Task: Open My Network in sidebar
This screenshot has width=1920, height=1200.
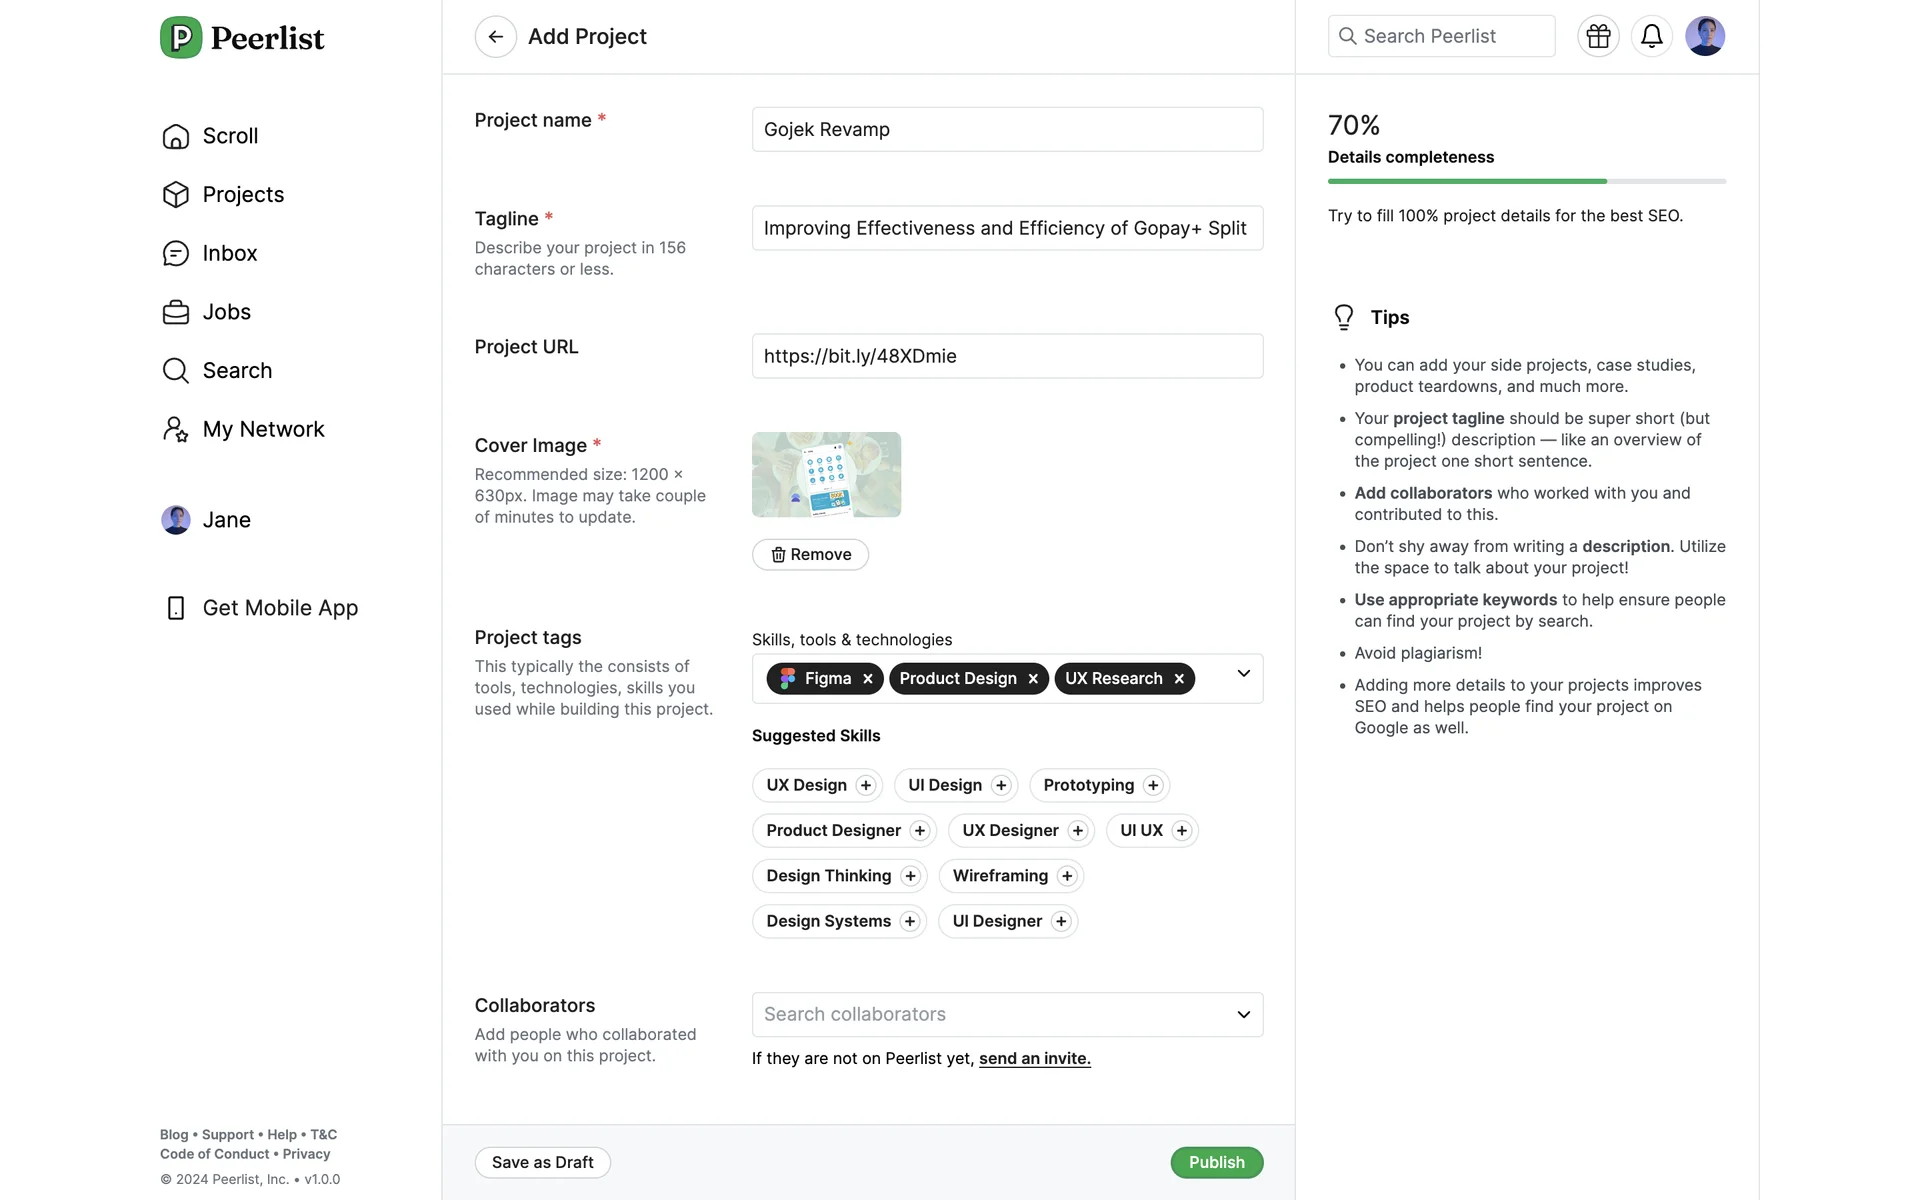Action: tap(263, 429)
